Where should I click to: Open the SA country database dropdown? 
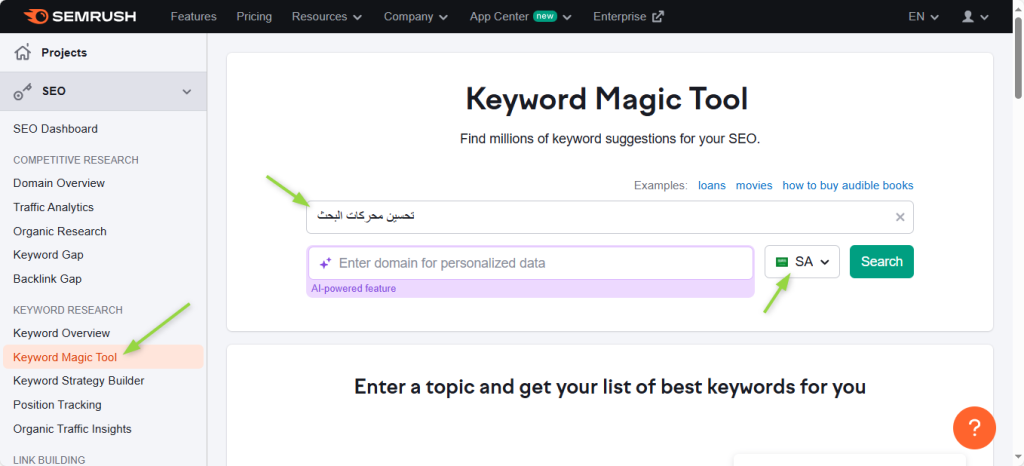click(802, 262)
